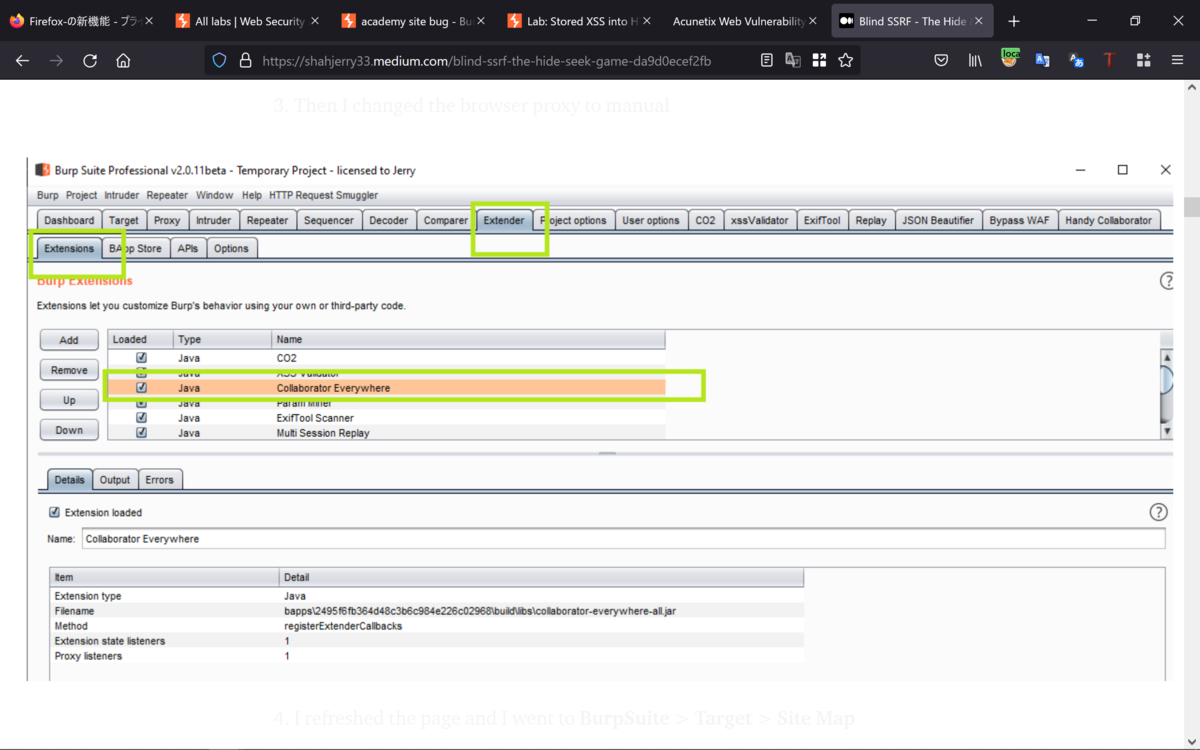Open Burp's Help menu

click(x=251, y=195)
